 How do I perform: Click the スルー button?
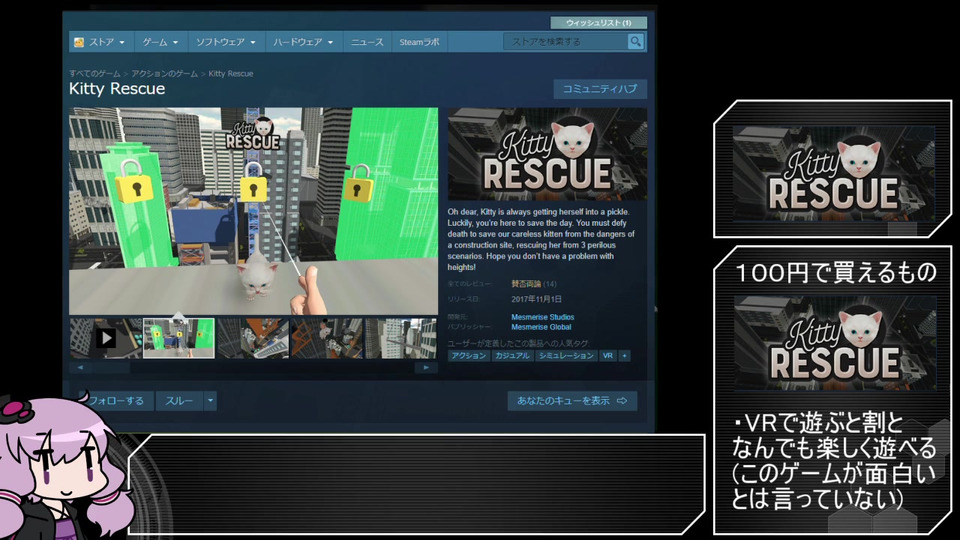tap(179, 401)
